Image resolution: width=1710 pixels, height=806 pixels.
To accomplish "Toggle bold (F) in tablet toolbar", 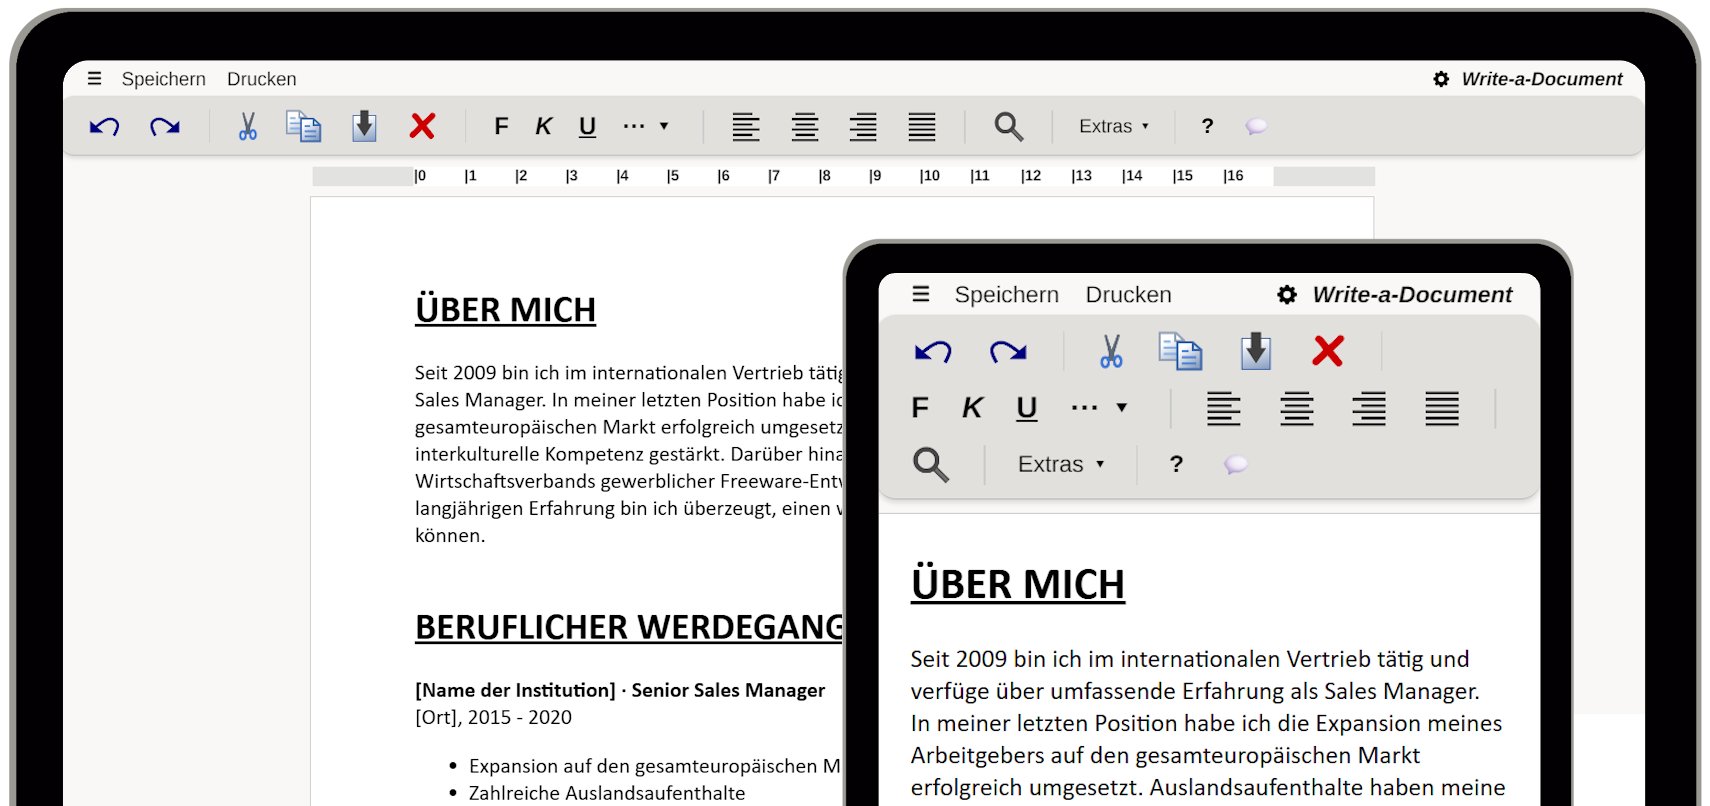I will coord(920,408).
